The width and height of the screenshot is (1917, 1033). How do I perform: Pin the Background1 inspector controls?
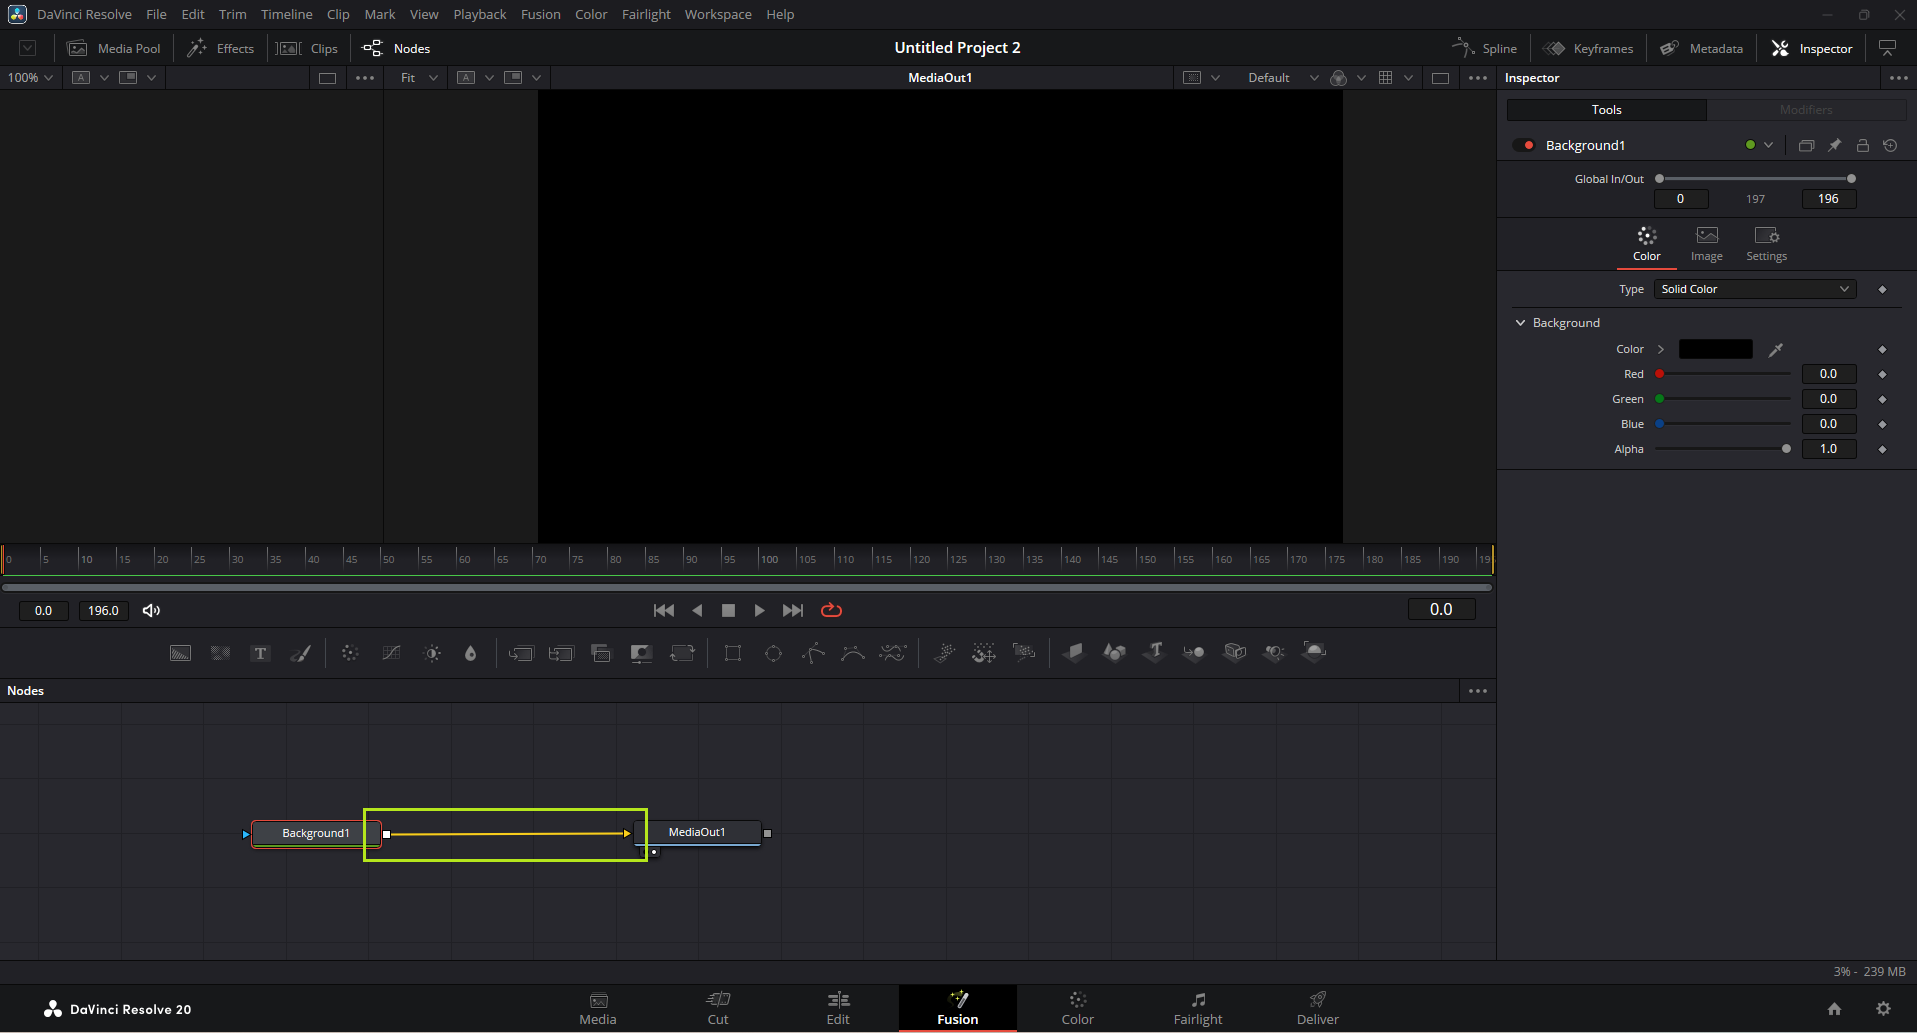[x=1834, y=145]
